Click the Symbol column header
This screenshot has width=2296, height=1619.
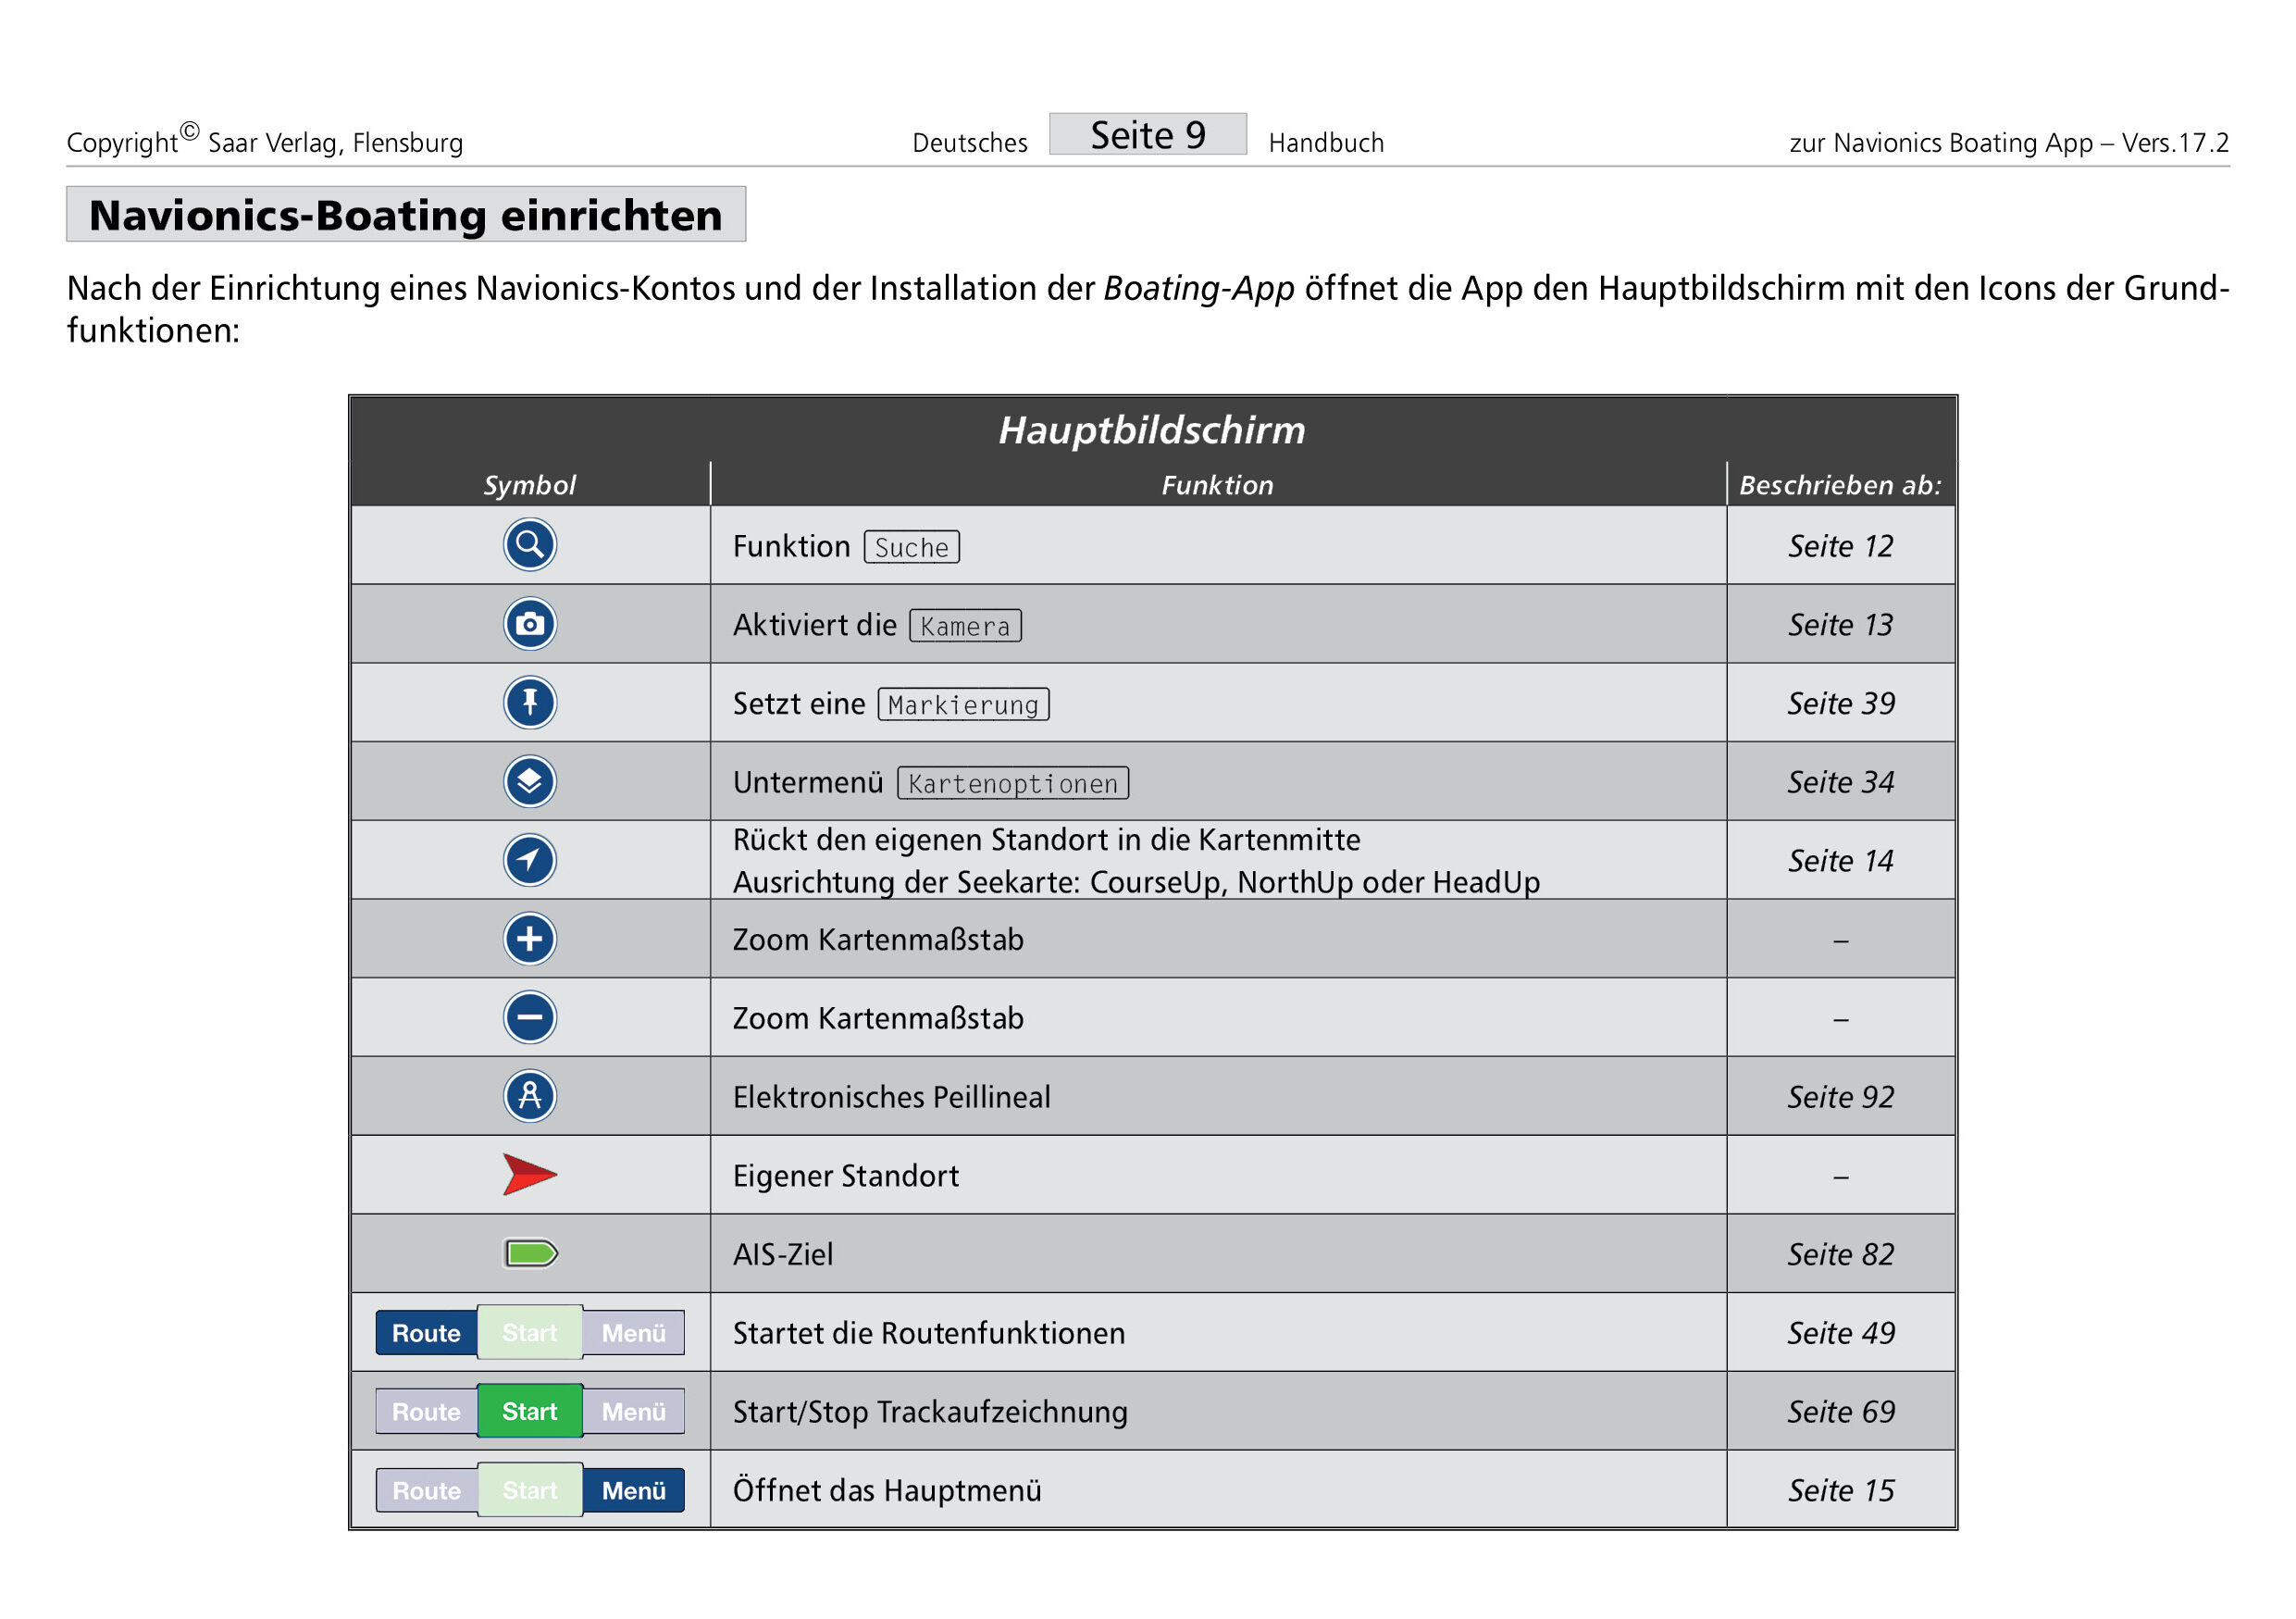[x=529, y=485]
